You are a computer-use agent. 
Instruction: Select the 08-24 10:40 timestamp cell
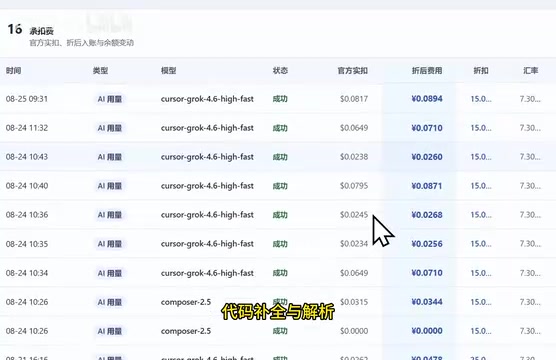[27, 186]
